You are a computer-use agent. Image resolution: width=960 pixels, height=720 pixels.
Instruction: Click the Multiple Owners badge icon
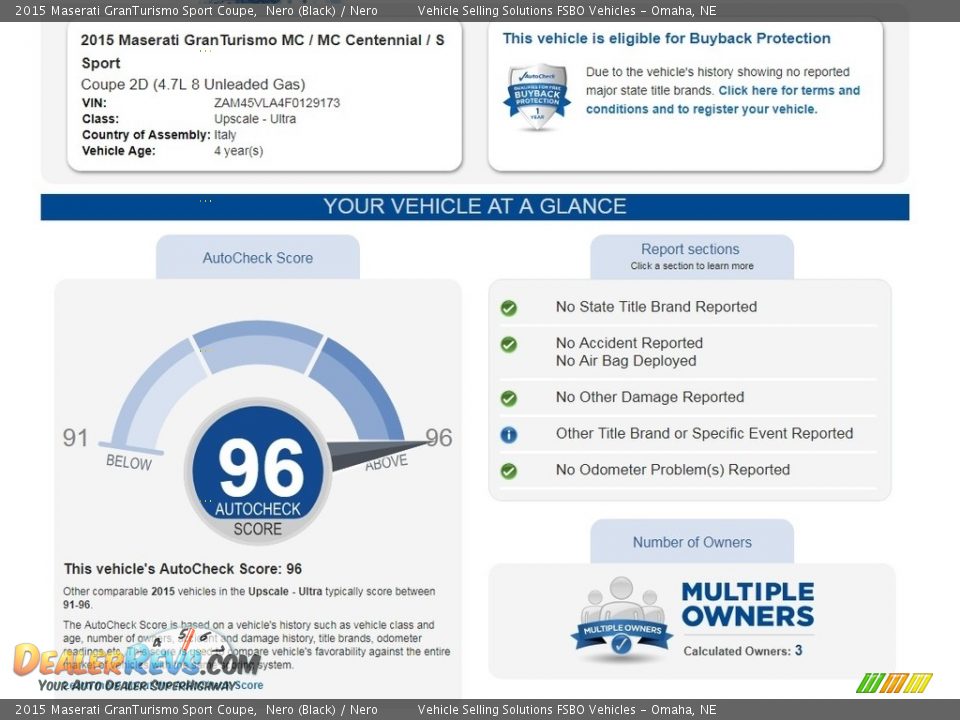(621, 622)
